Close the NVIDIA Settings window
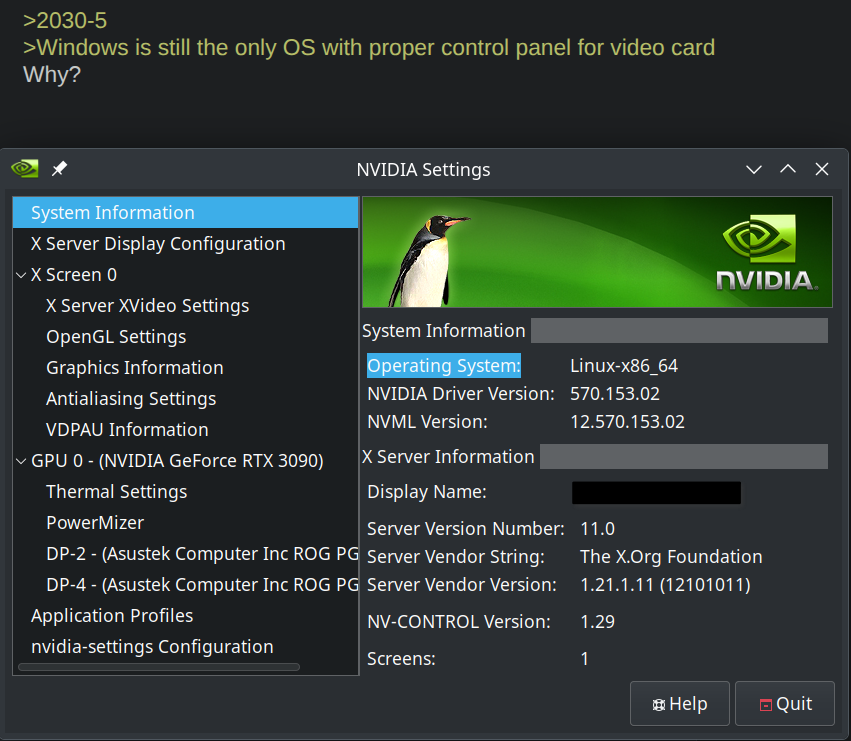Screen dimensions: 851x741 click(x=822, y=169)
